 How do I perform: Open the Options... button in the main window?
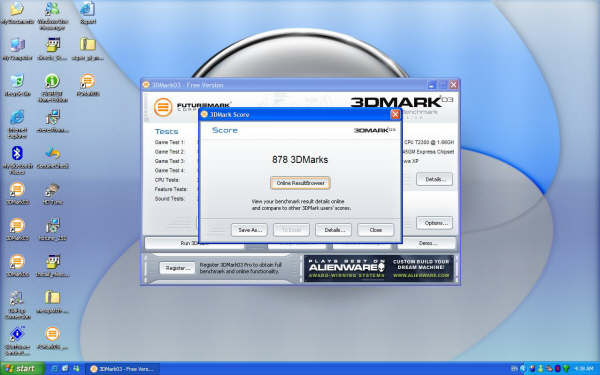[x=434, y=223]
